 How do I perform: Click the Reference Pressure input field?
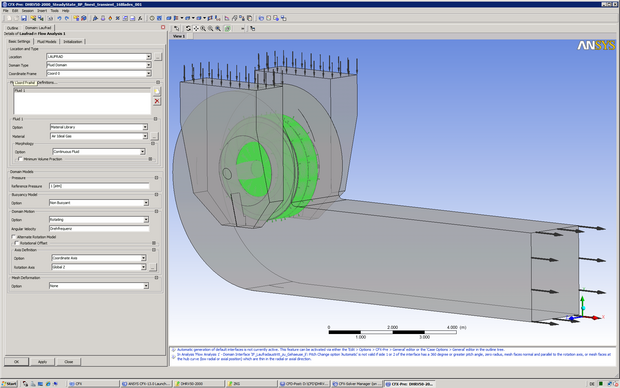99,186
